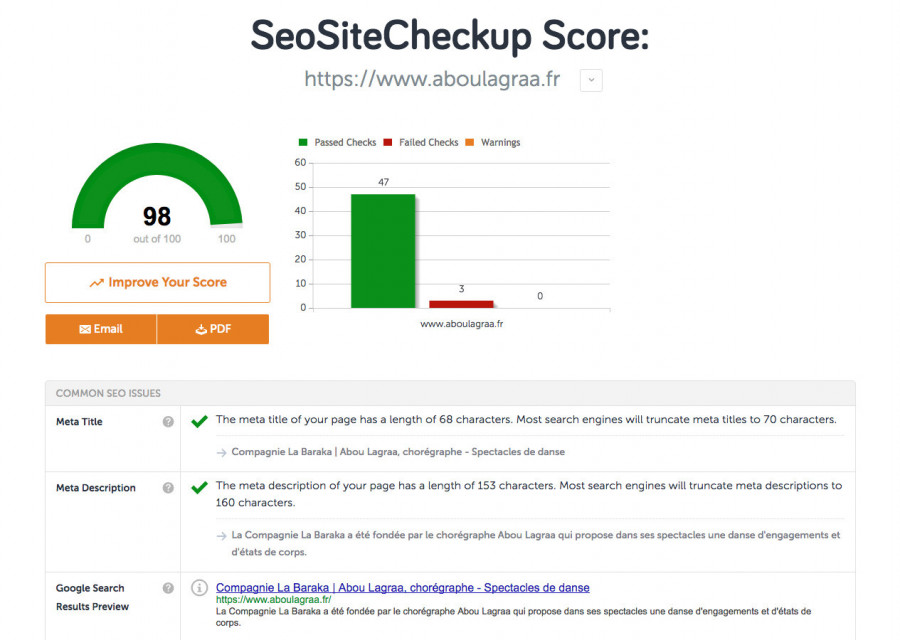
Task: Open help for Google Search Results Preview
Action: tap(168, 588)
